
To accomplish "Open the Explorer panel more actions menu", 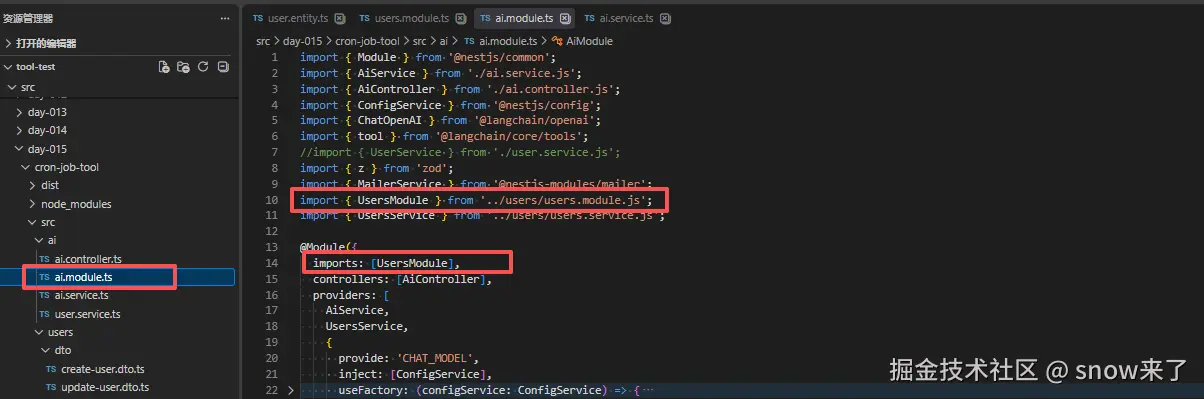I will [x=224, y=18].
